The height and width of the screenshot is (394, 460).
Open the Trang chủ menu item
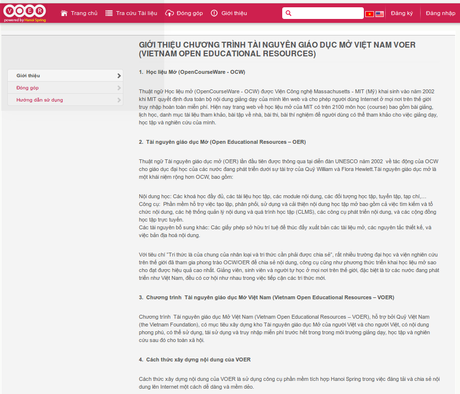(84, 13)
